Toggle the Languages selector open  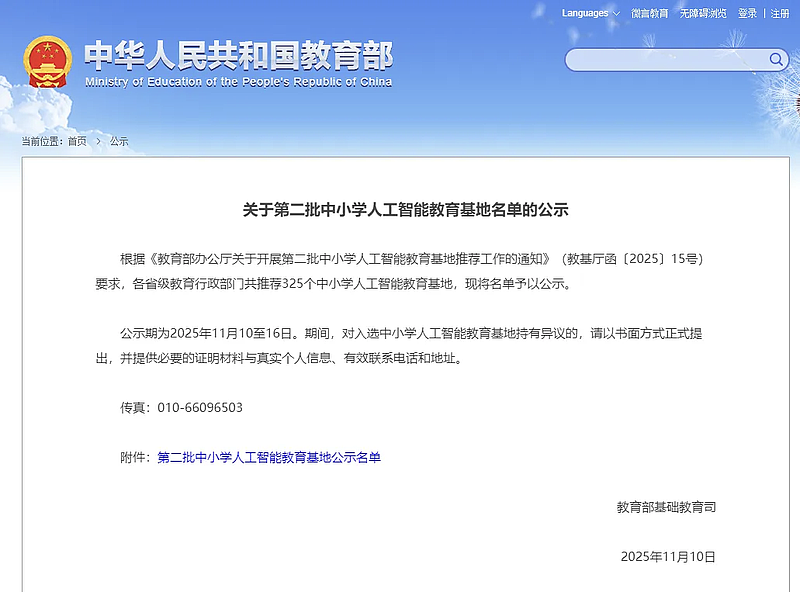(585, 14)
